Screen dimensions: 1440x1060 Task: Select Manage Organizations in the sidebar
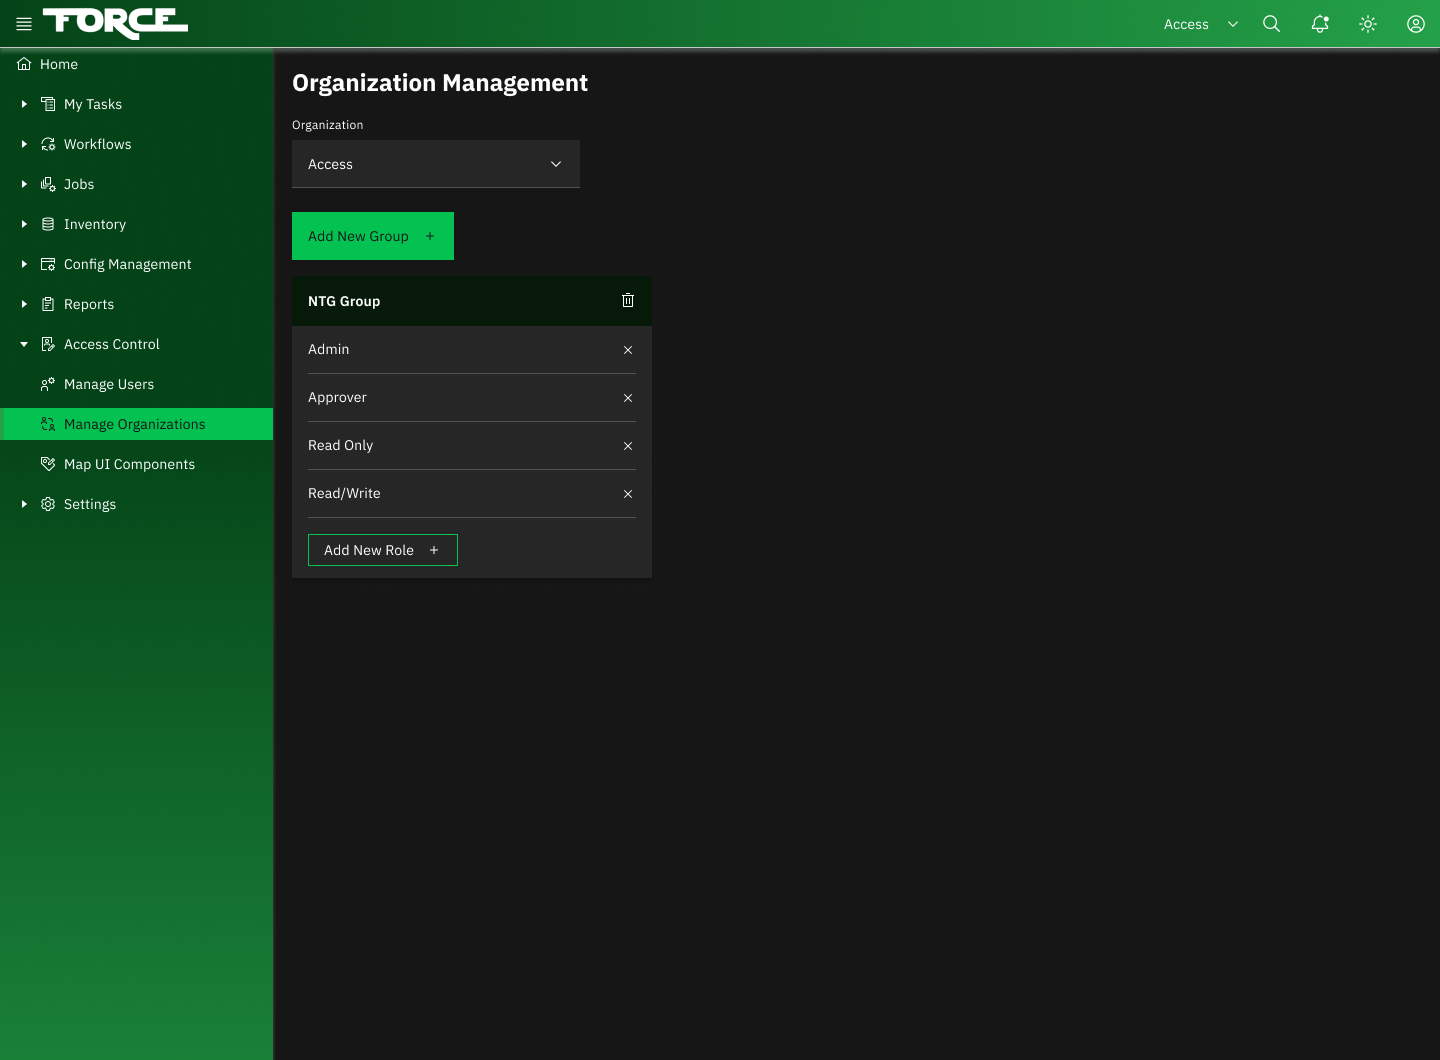tap(134, 424)
